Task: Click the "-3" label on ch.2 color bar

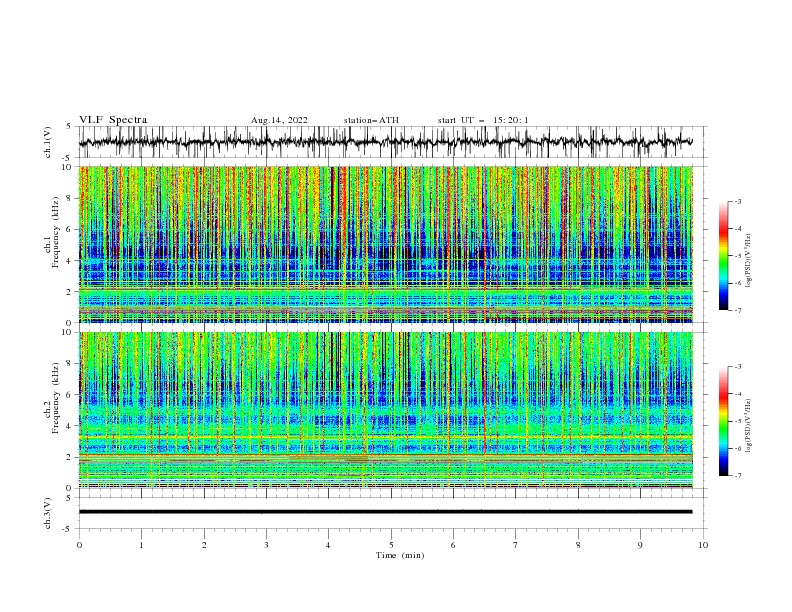Action: [x=738, y=367]
